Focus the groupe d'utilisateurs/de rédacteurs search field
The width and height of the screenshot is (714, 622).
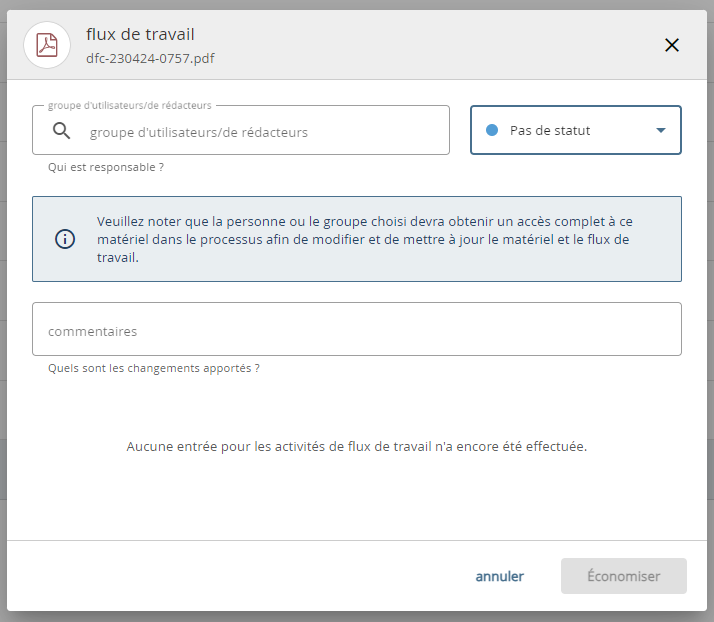[260, 132]
